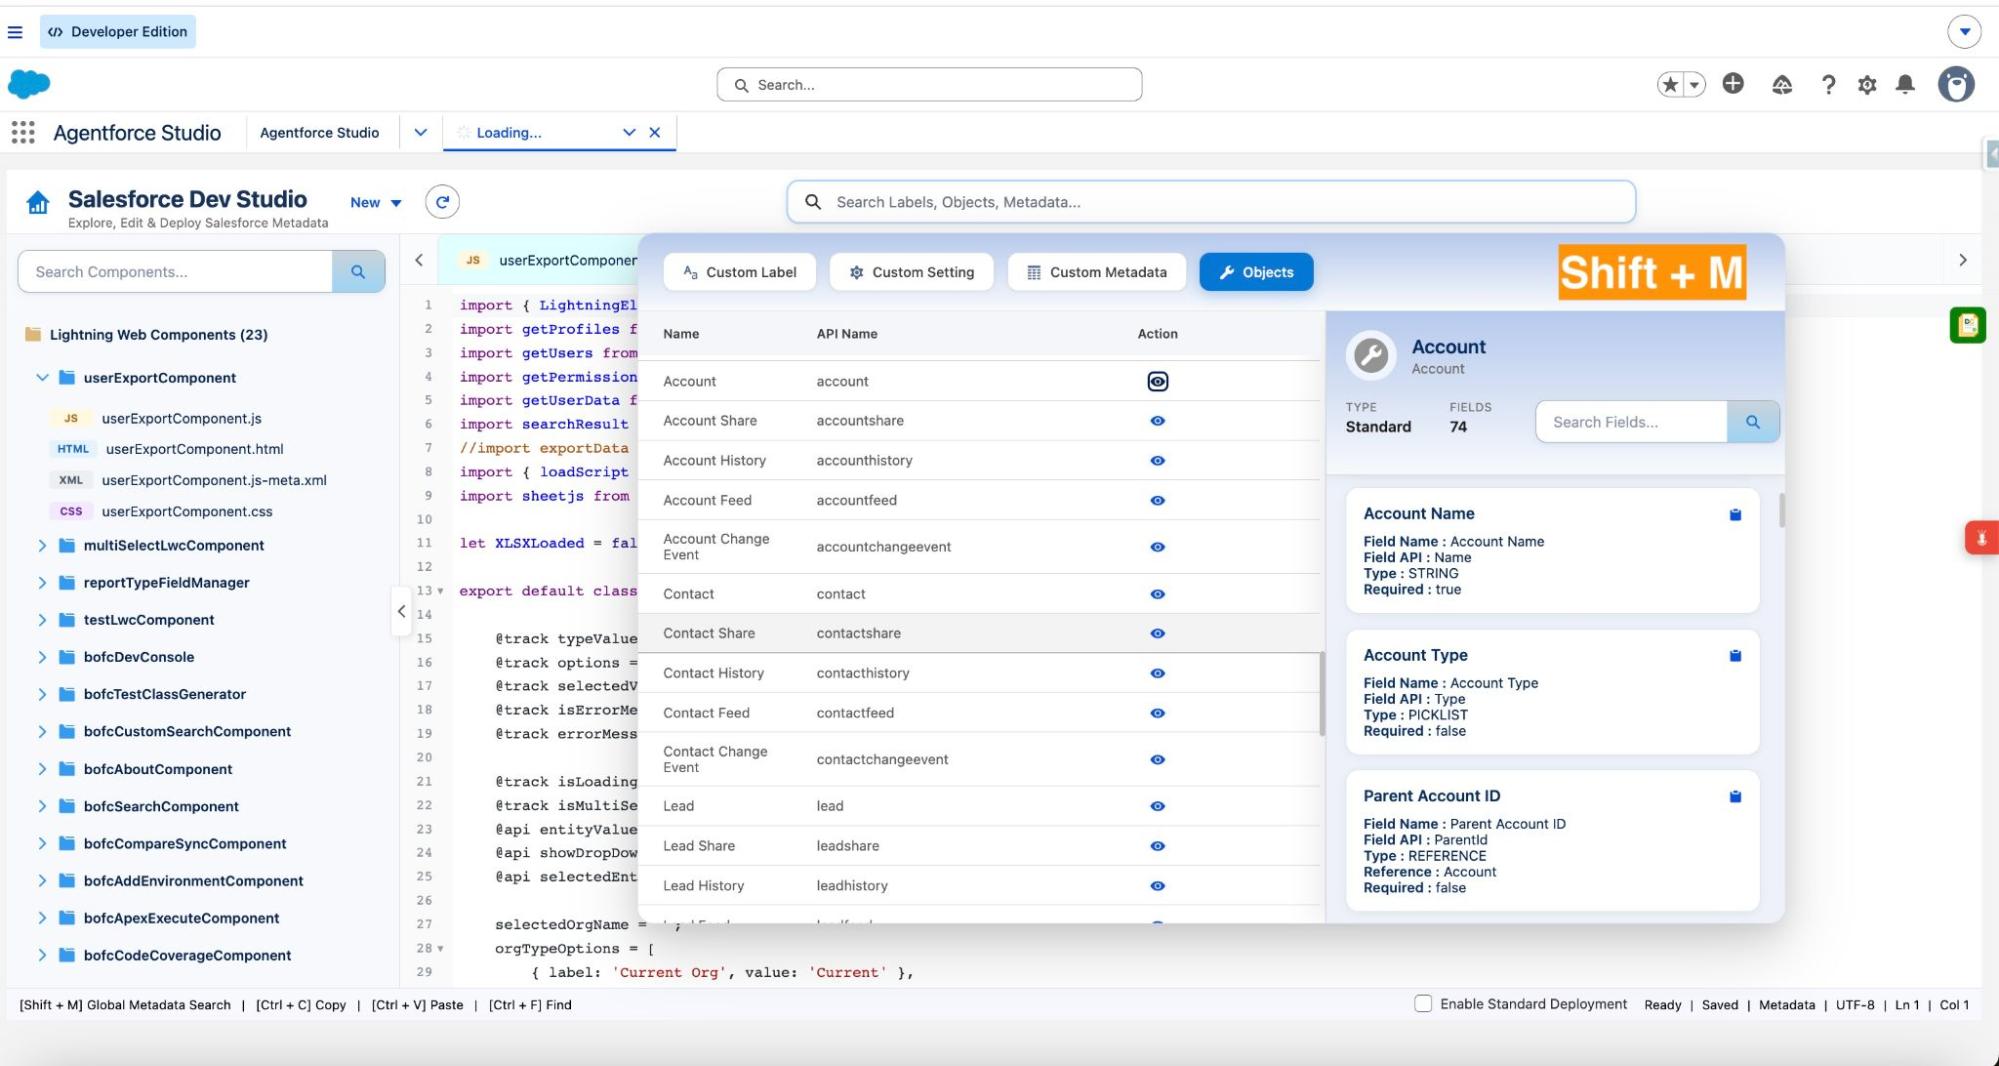This screenshot has width=1999, height=1066.
Task: Close the Loading tab
Action: (655, 132)
